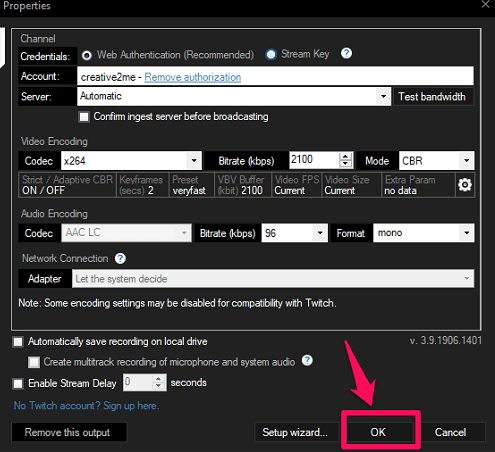Click the version number v. 3.9.1906.1401
Screen dimensions: 495x452
click(446, 340)
